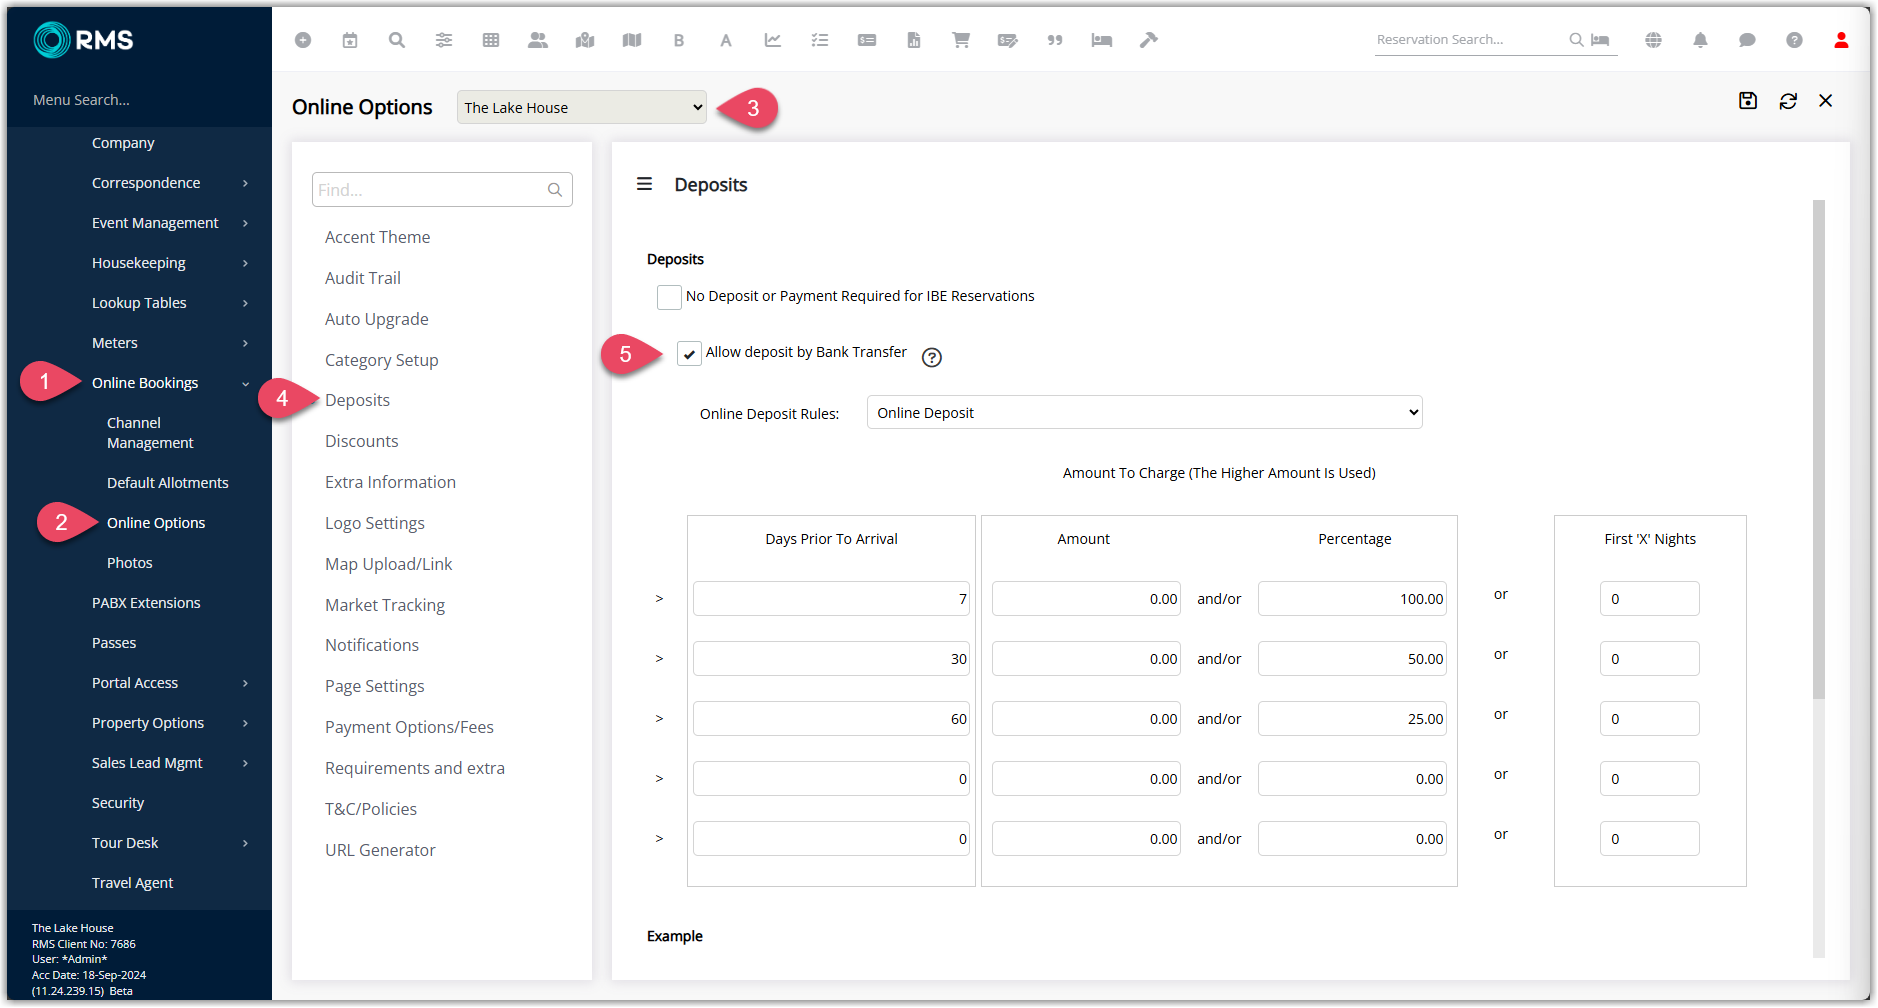Open Company in side menu
Screen dimensions: 1878x1008
pos(123,143)
